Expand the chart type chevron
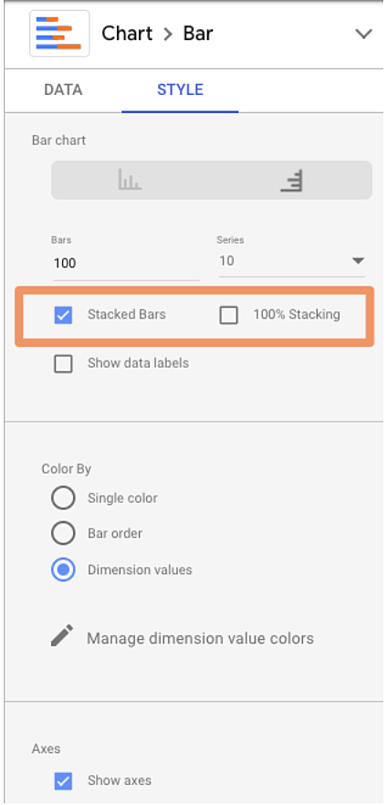The image size is (387, 805). click(364, 34)
